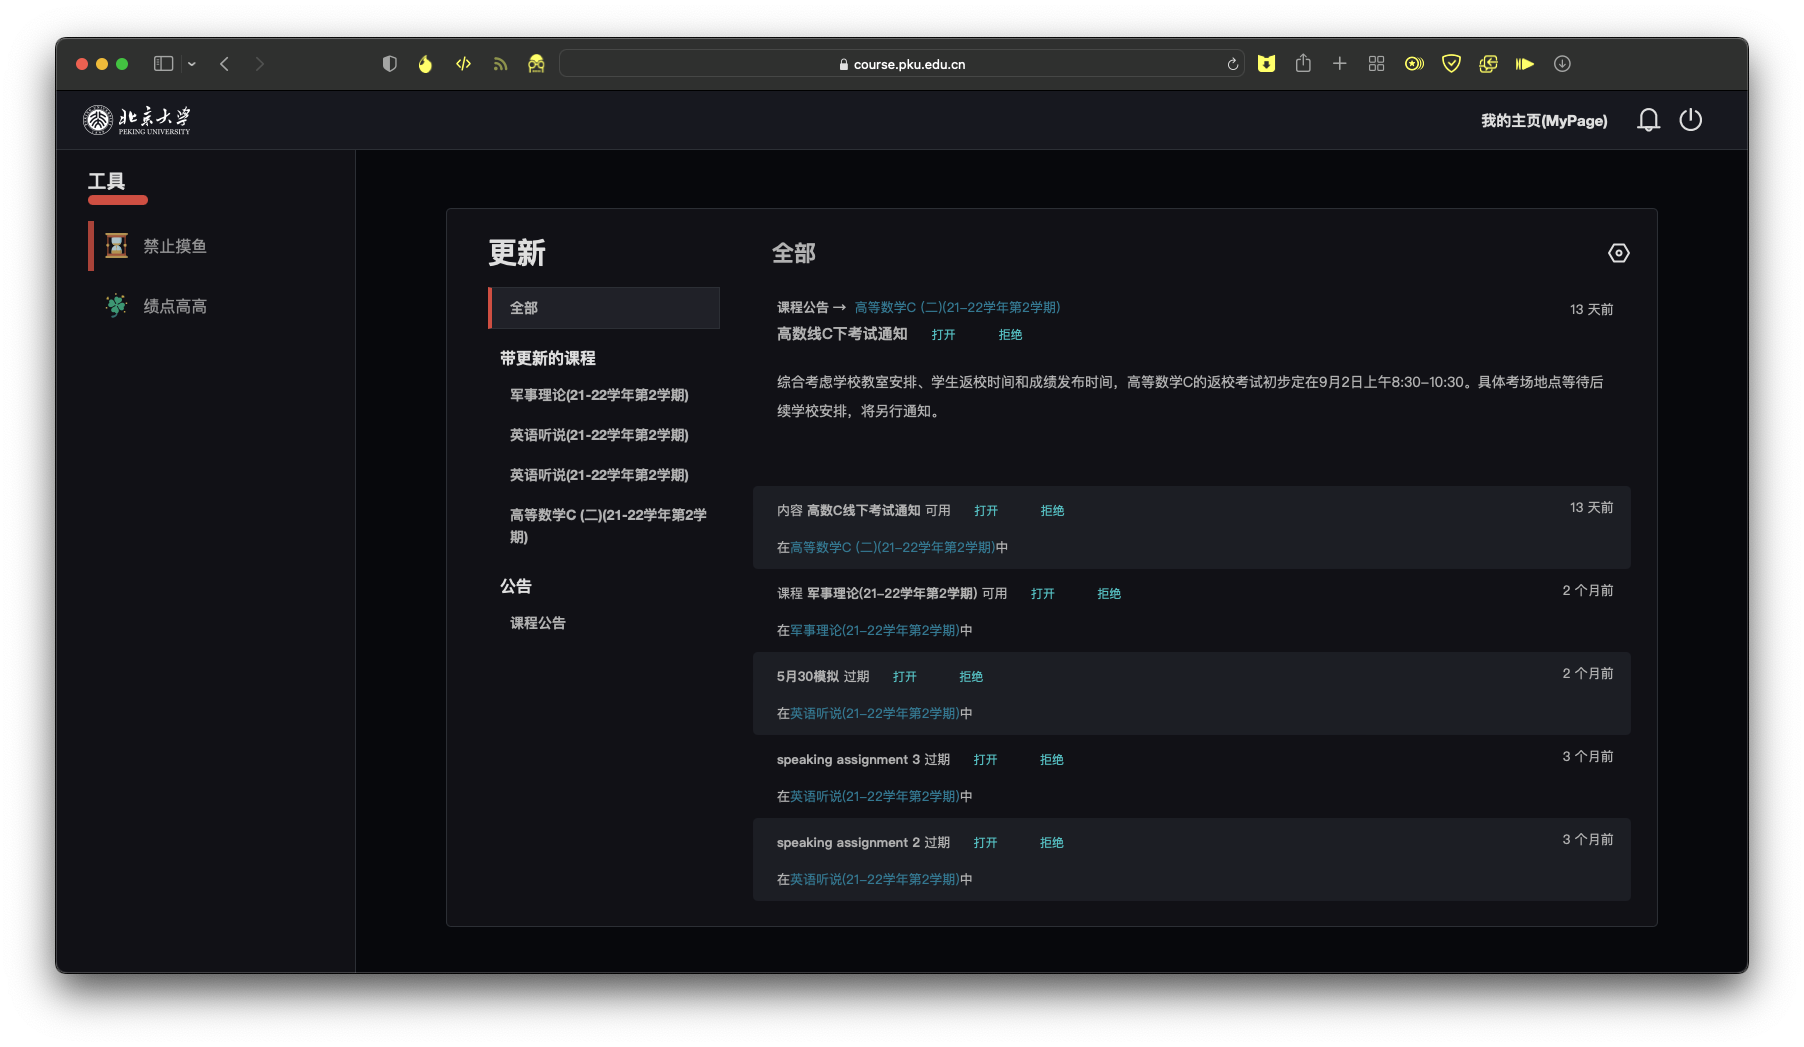Image resolution: width=1804 pixels, height=1047 pixels.
Task: Go back with toolbar back arrow
Action: (225, 64)
